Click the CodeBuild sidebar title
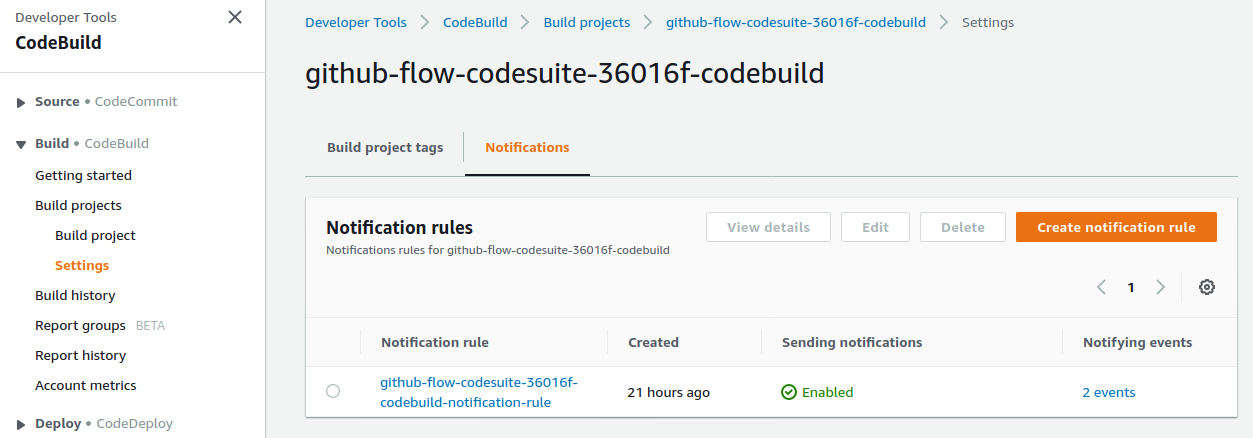 point(58,42)
